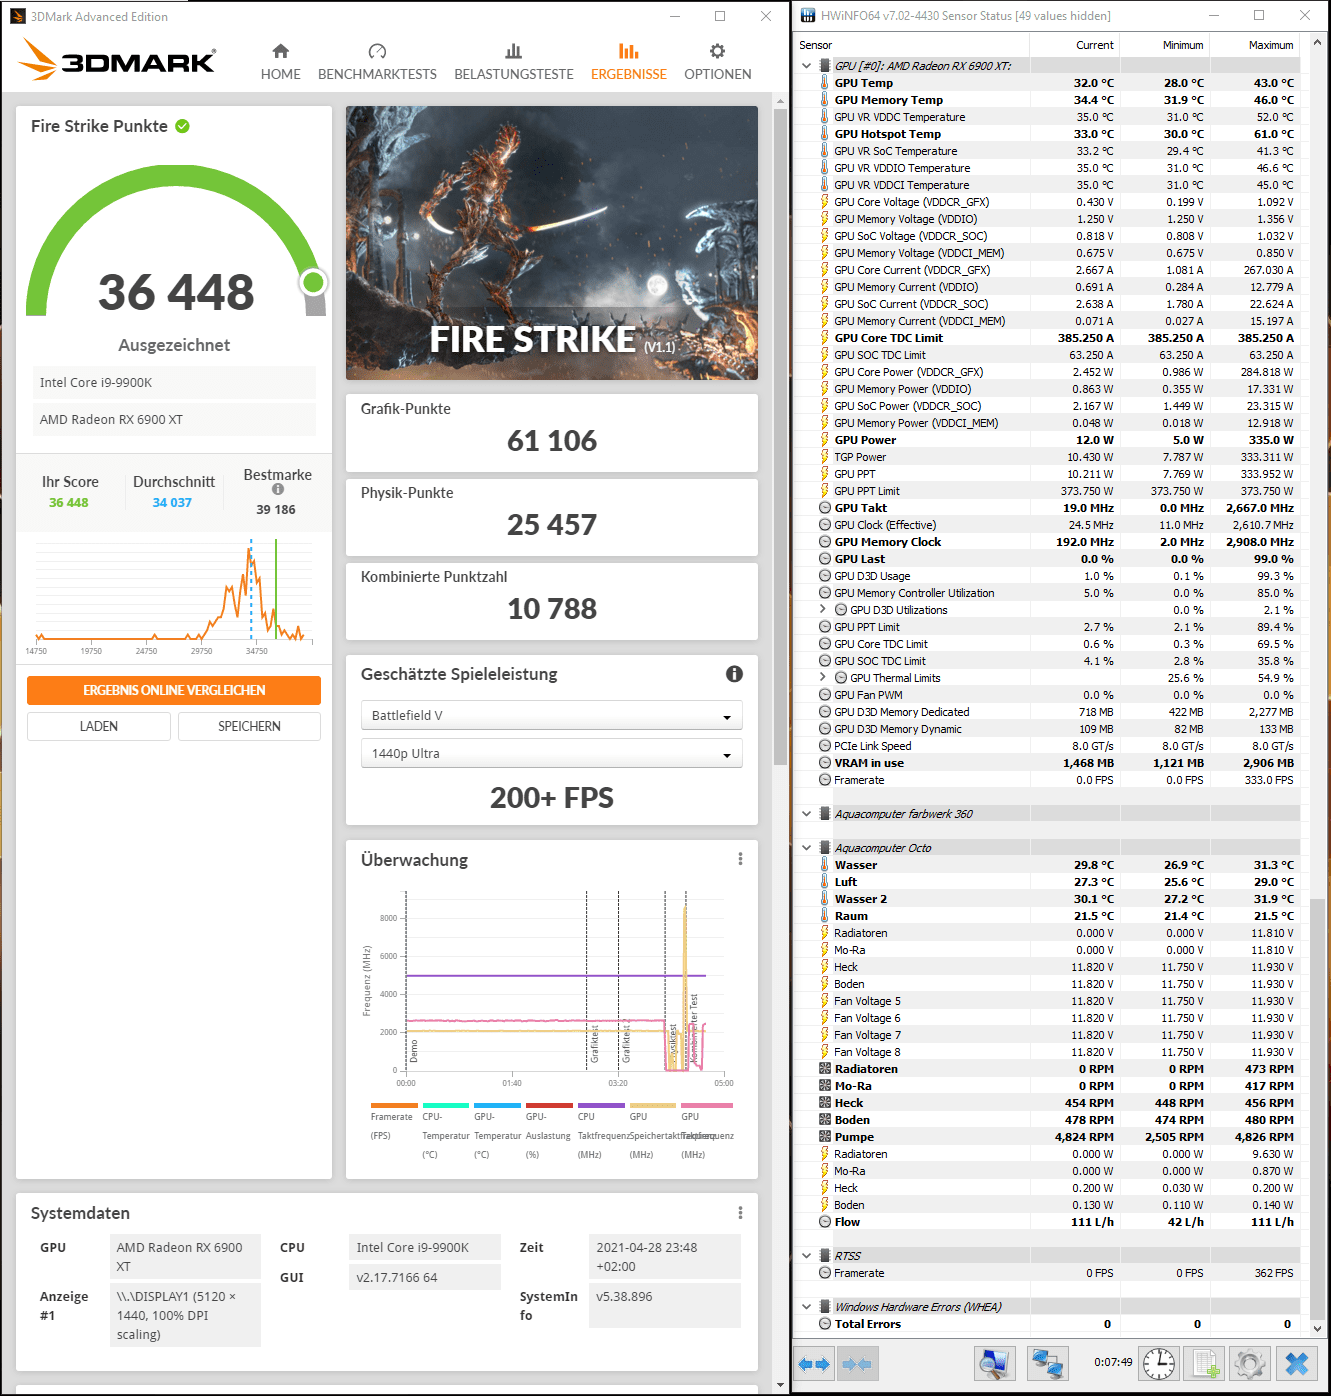Open Überwachung three-dot menu
Screen dimensions: 1331x1396
[x=740, y=859]
